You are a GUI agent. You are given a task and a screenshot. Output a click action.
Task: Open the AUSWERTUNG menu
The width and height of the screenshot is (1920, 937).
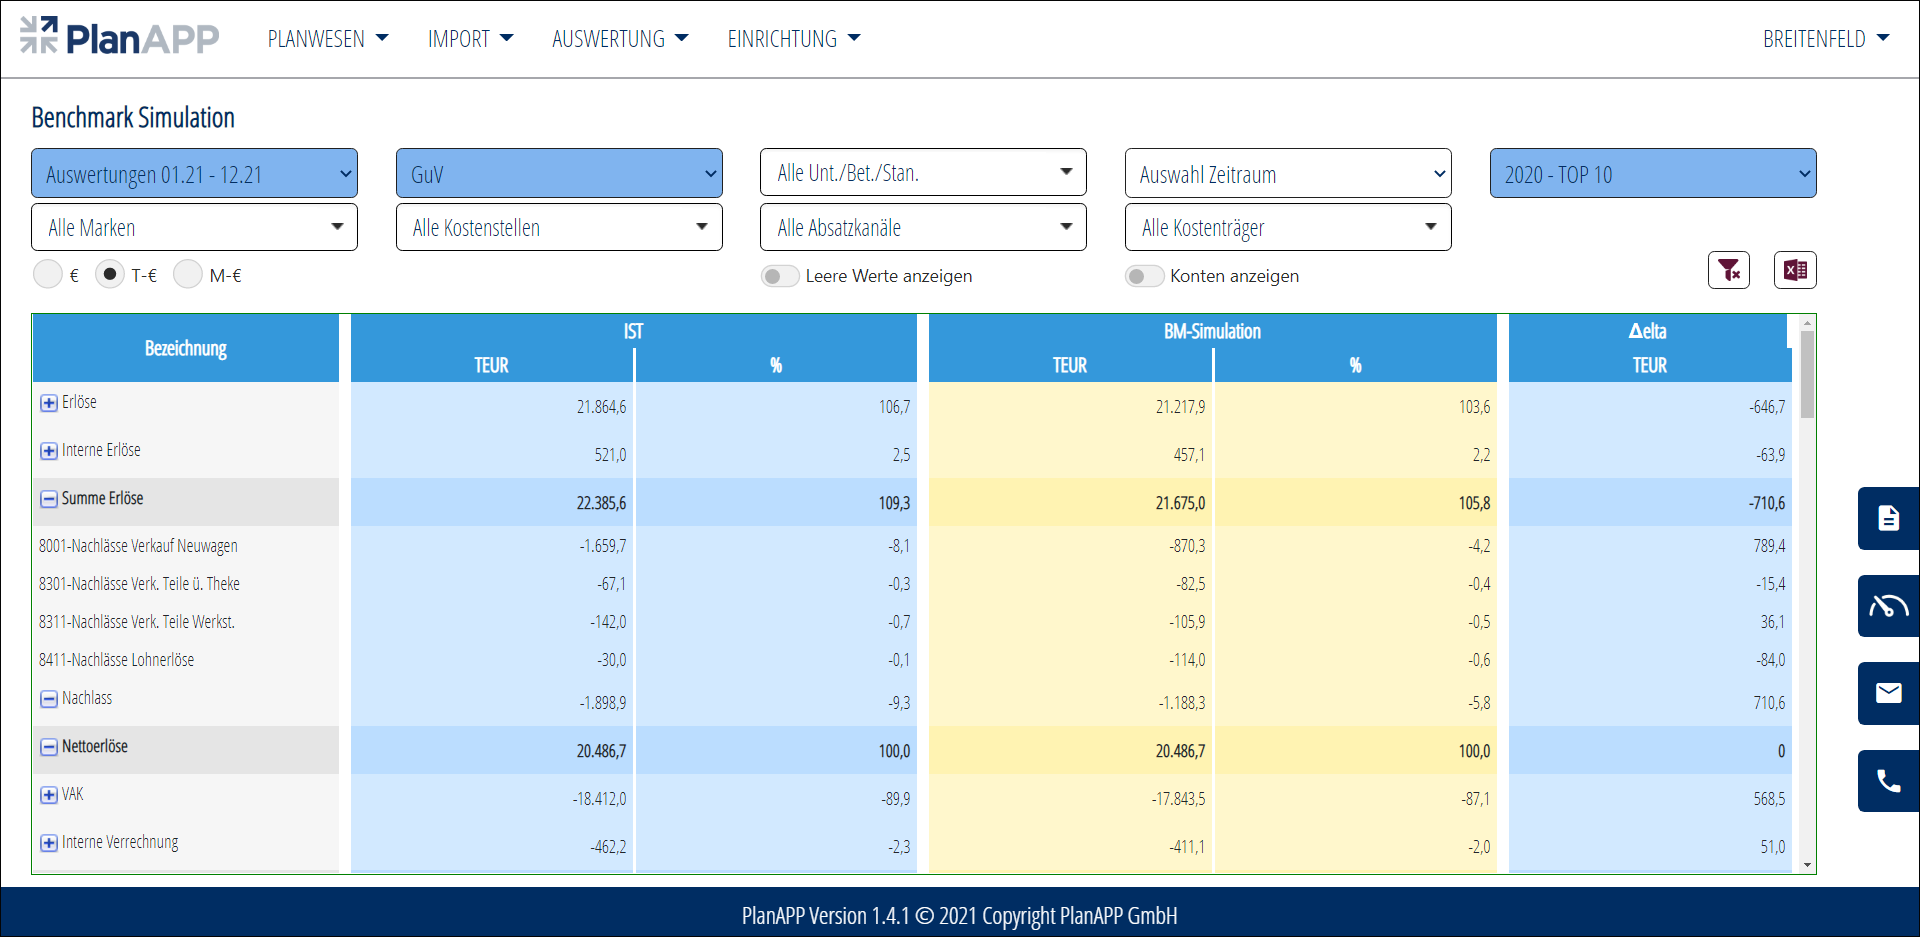pyautogui.click(x=620, y=39)
